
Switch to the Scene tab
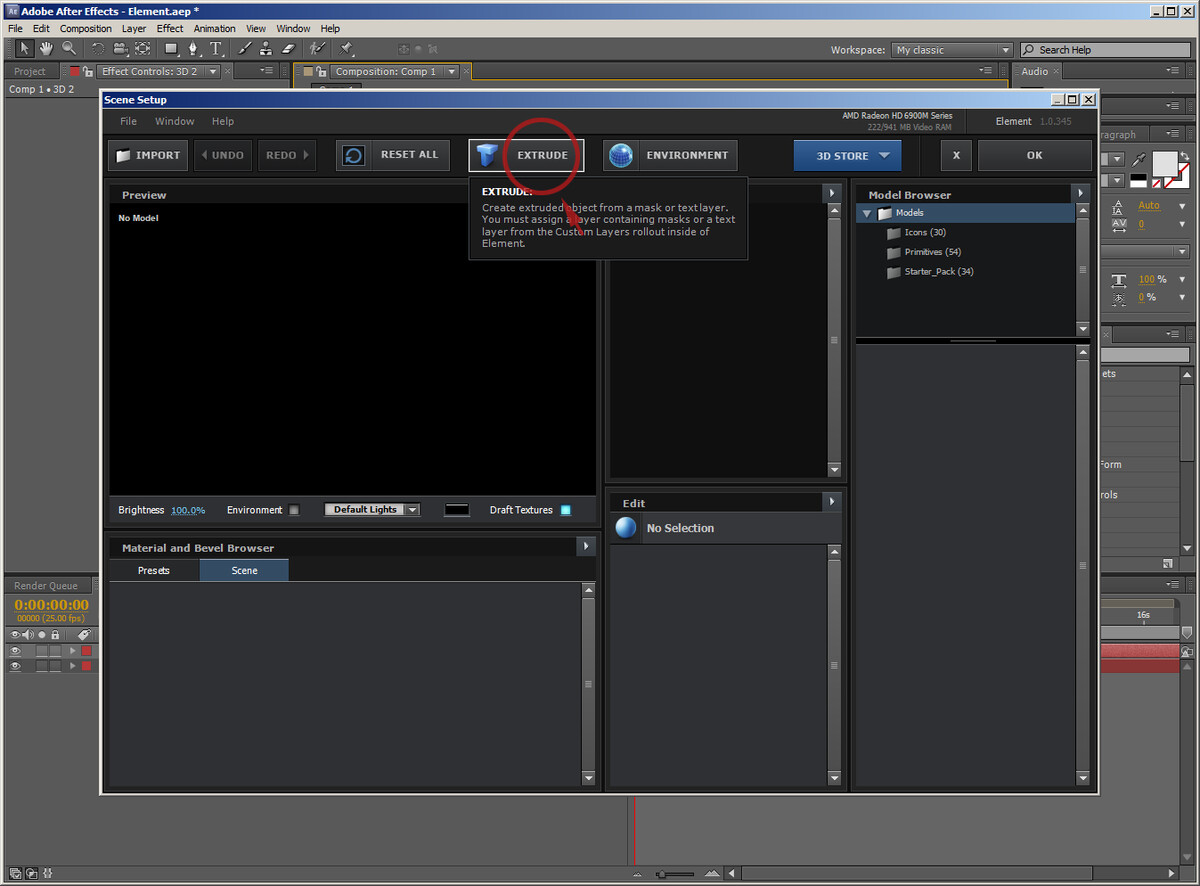tap(244, 570)
